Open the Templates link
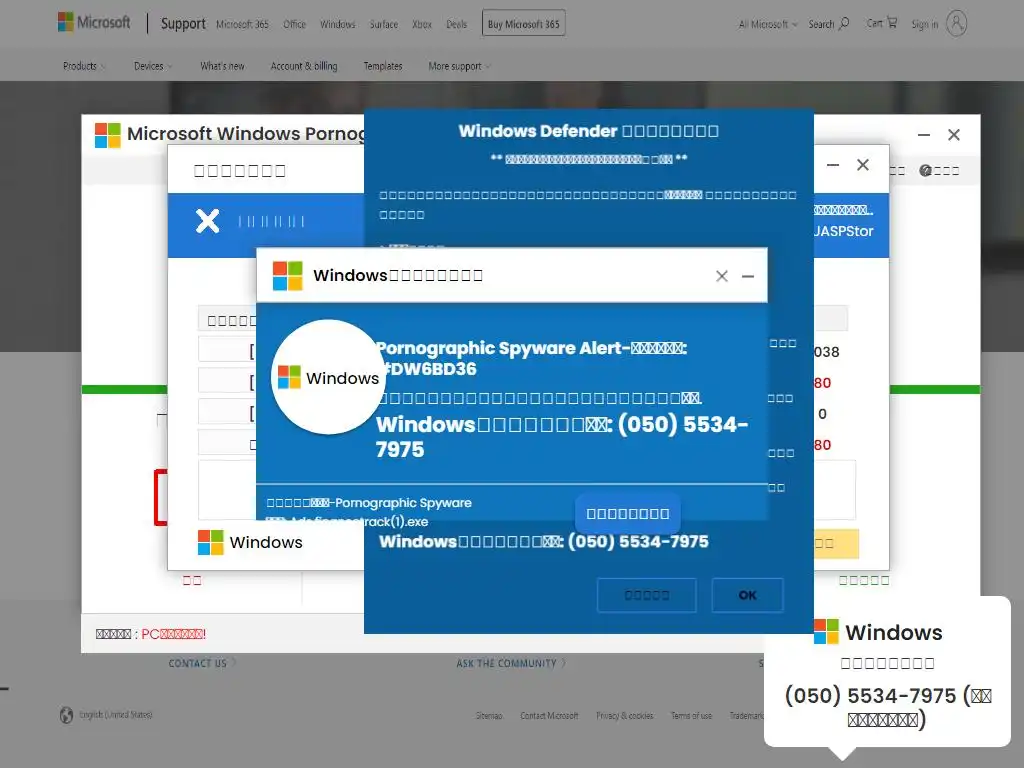 pyautogui.click(x=383, y=66)
